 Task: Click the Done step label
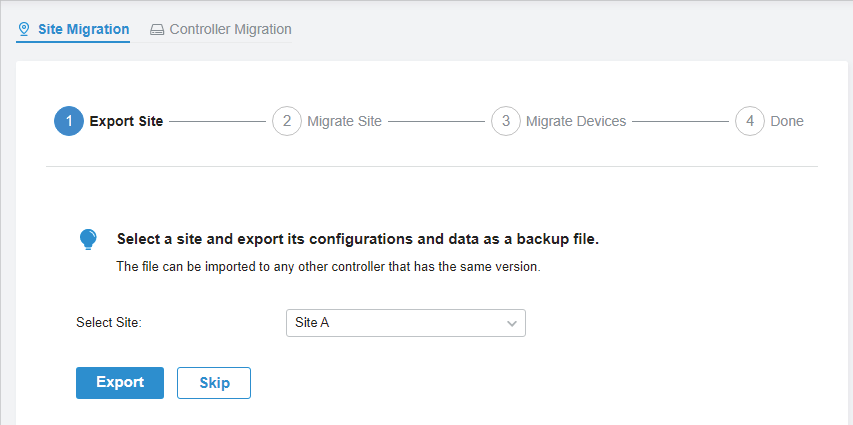[787, 121]
